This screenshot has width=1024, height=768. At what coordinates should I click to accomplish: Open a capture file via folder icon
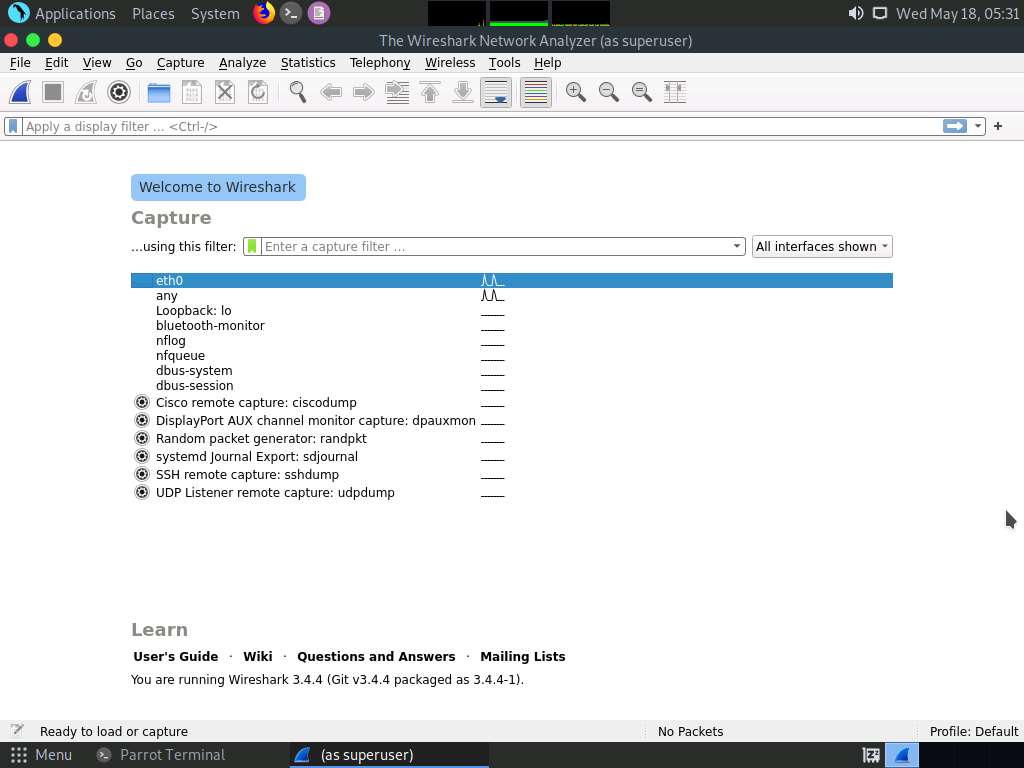[x=158, y=92]
